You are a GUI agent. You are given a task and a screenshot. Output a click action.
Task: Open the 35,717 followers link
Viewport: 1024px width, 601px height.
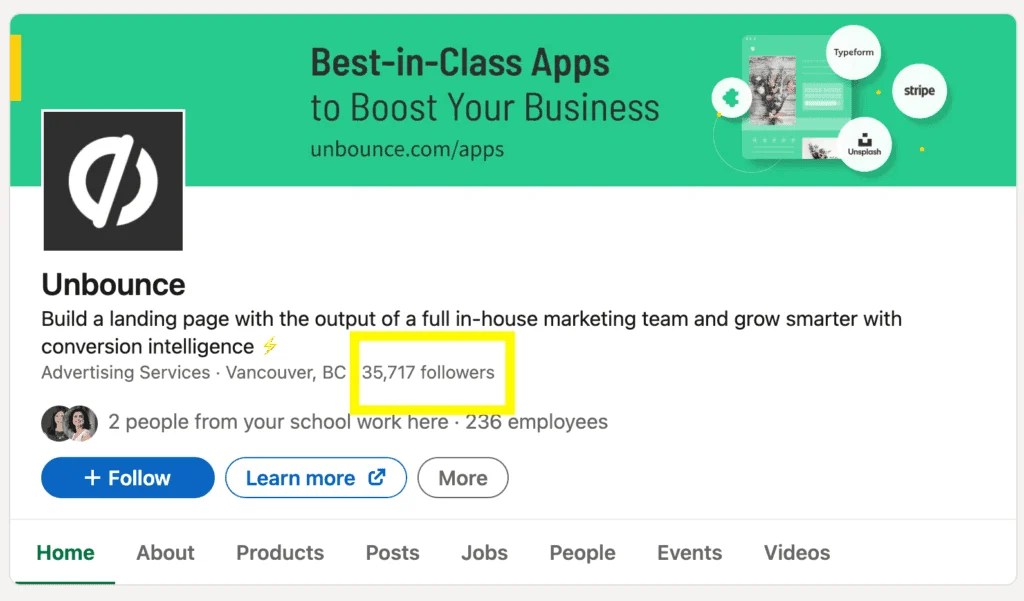coord(430,373)
